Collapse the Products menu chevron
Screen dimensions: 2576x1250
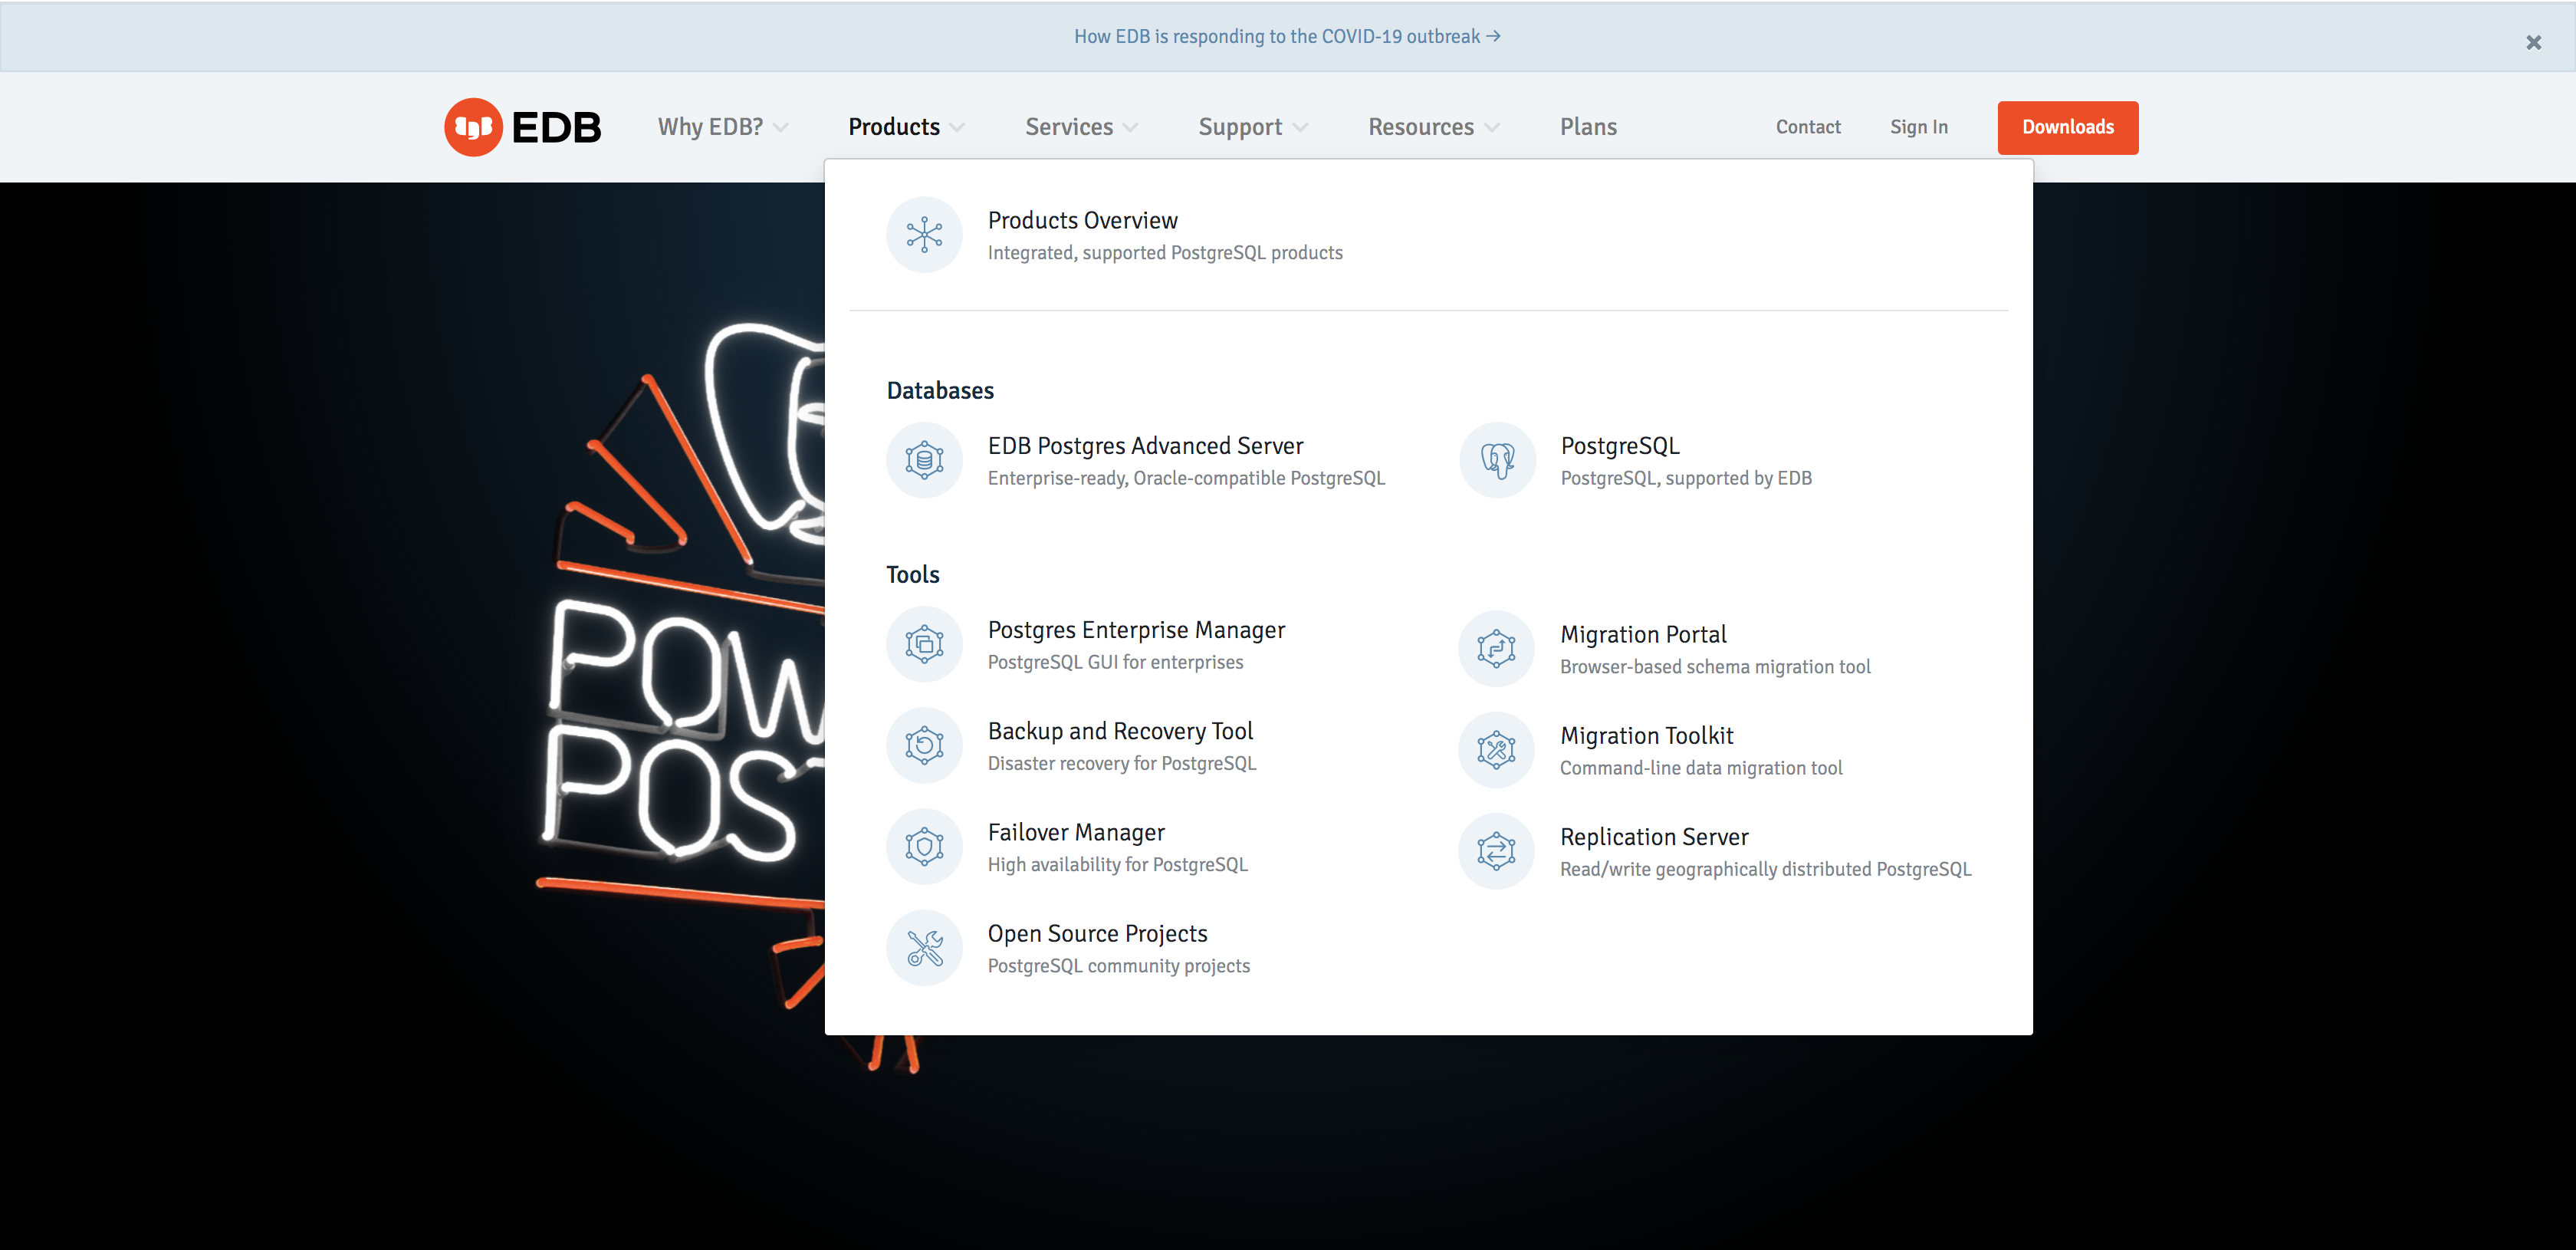pos(957,128)
